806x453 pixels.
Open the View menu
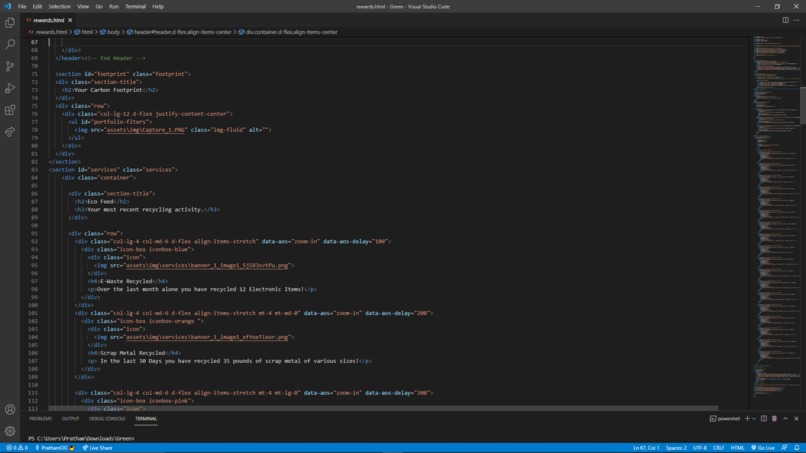[x=83, y=7]
